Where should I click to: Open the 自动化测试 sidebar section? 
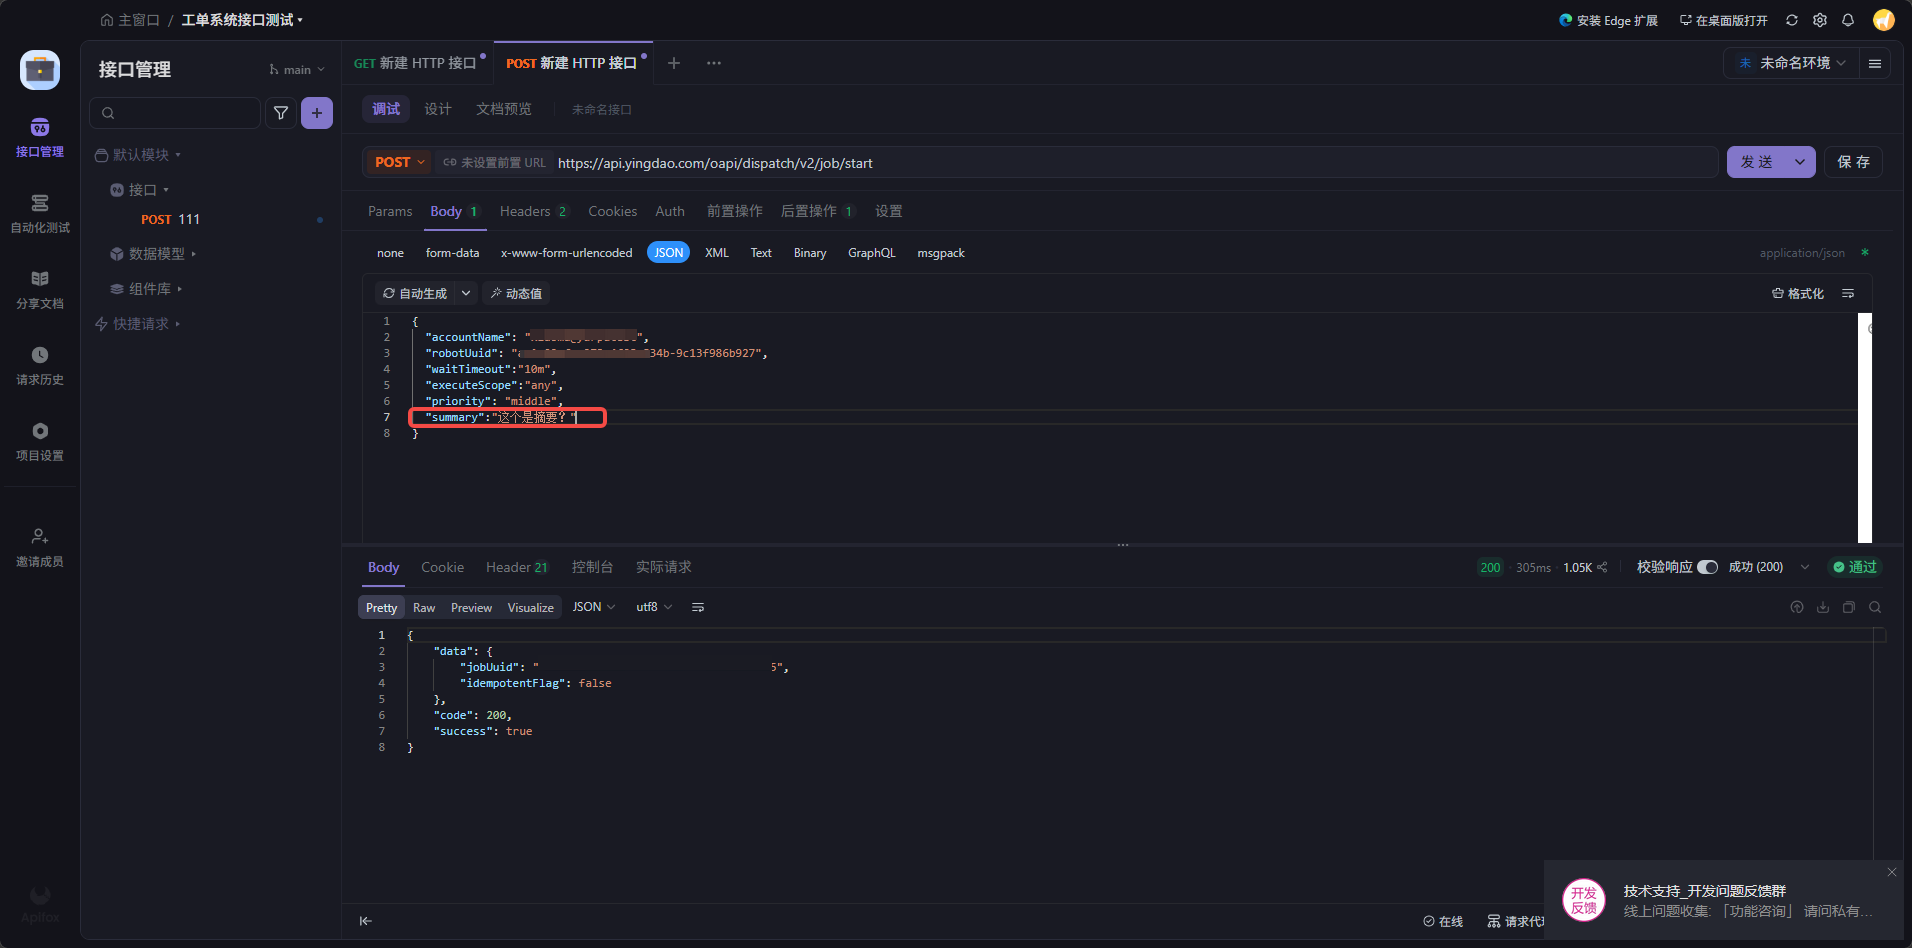click(x=40, y=213)
